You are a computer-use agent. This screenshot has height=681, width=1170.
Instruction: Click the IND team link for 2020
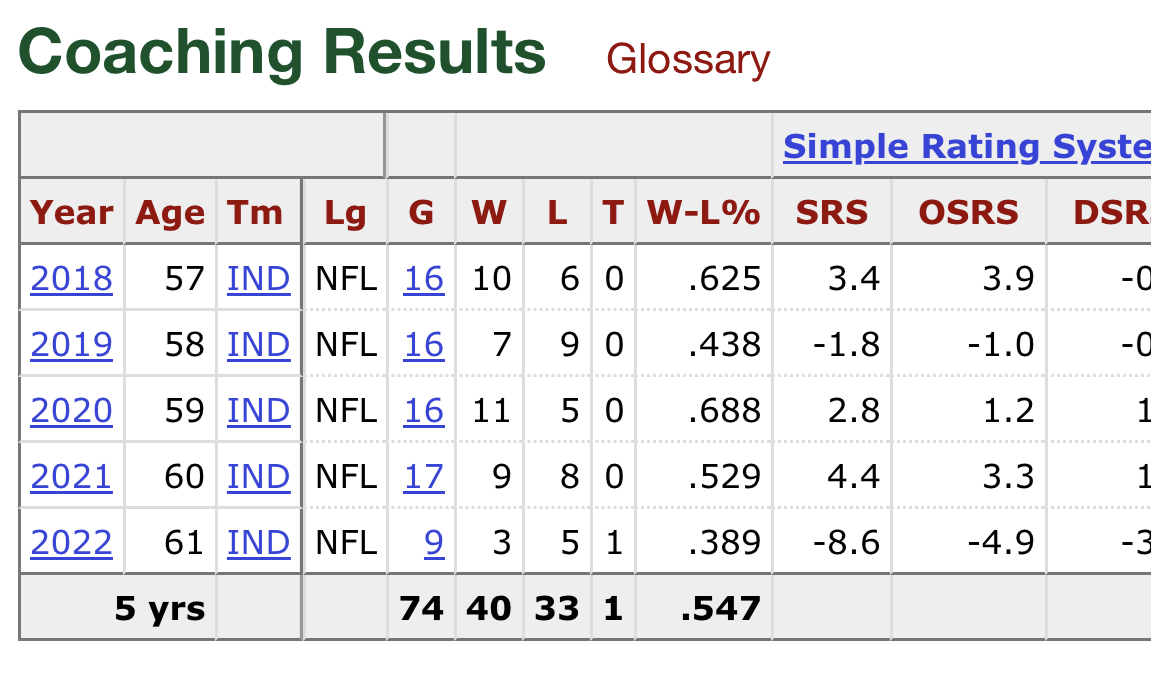tap(258, 410)
